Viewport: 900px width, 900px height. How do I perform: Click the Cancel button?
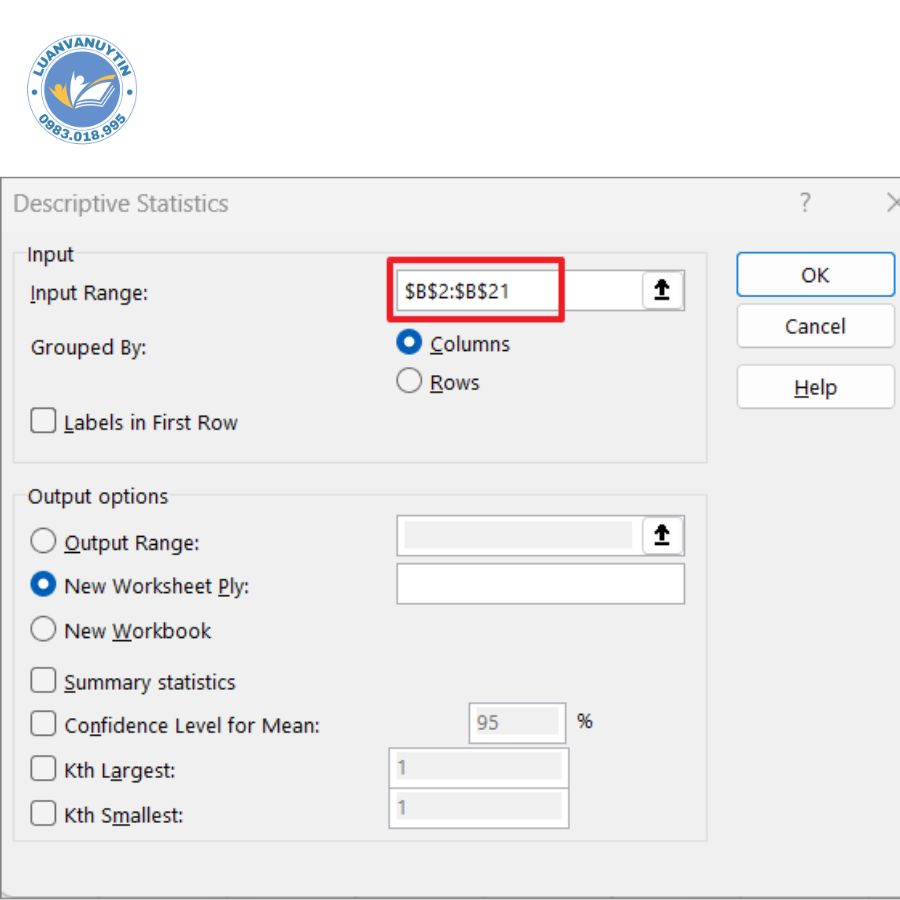click(815, 327)
